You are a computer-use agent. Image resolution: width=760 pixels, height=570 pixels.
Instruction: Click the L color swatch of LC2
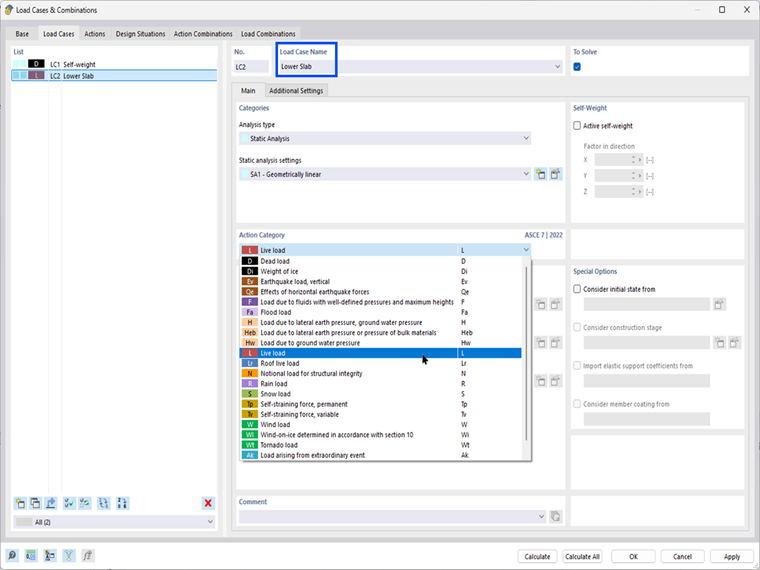coord(36,76)
